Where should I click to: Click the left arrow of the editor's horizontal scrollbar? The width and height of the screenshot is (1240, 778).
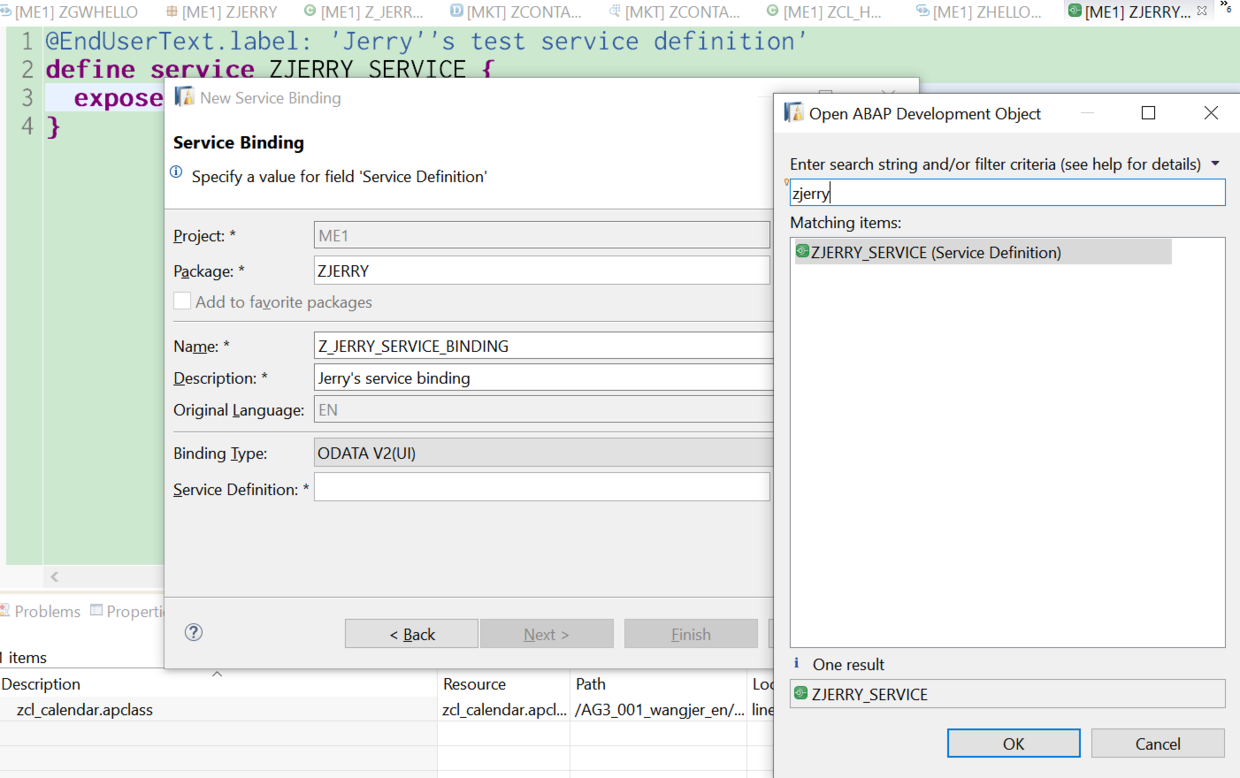(x=55, y=576)
